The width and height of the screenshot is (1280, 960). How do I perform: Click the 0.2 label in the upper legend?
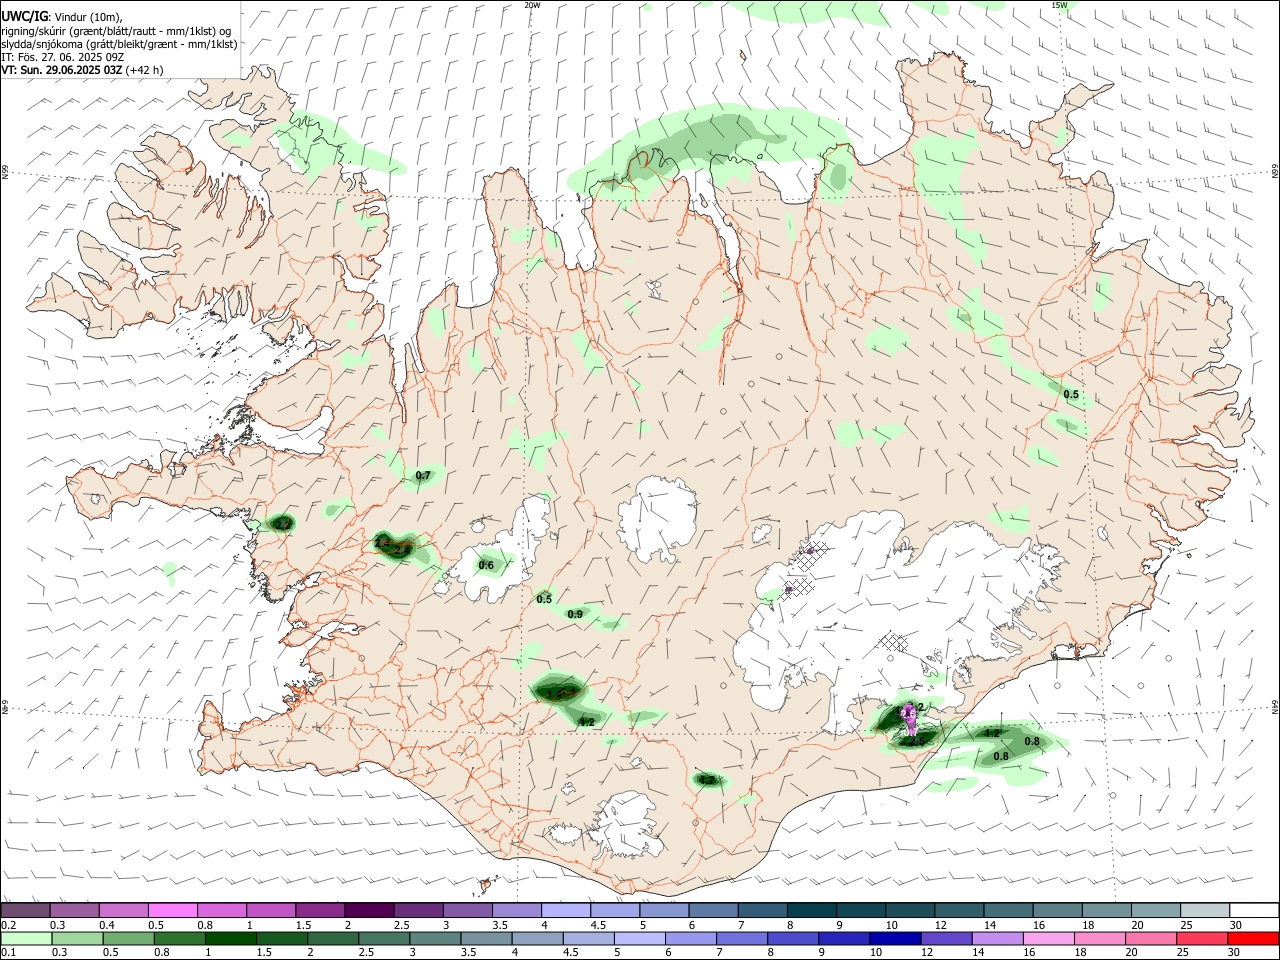[8, 925]
